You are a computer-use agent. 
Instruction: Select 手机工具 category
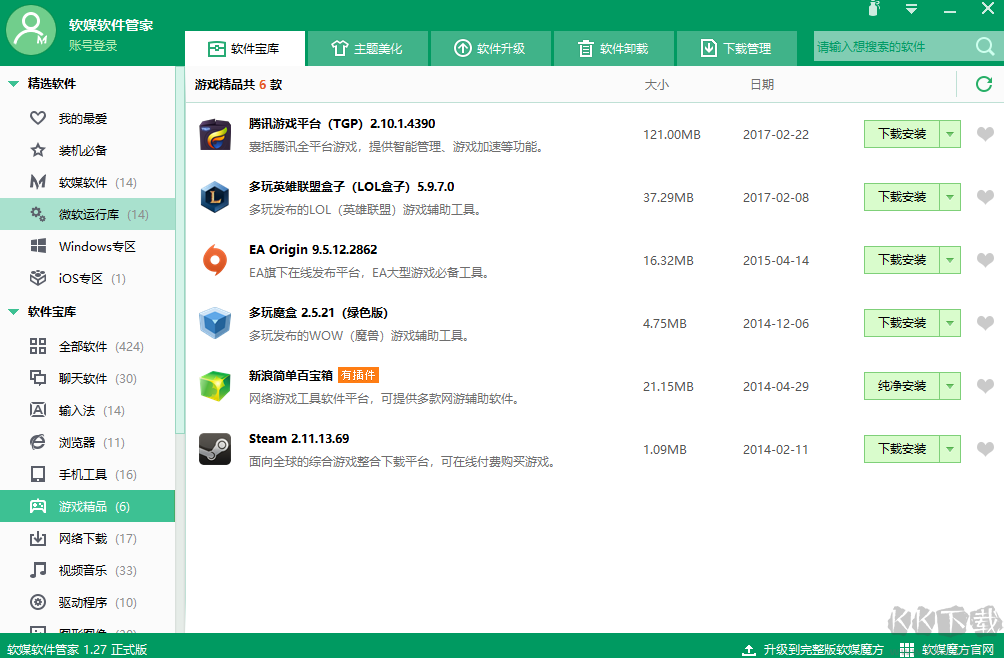coord(87,474)
